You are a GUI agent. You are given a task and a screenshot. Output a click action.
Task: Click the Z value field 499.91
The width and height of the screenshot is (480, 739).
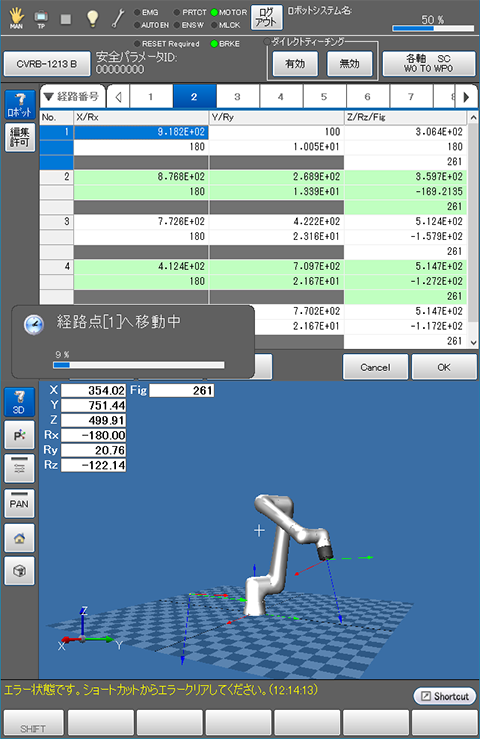93,420
